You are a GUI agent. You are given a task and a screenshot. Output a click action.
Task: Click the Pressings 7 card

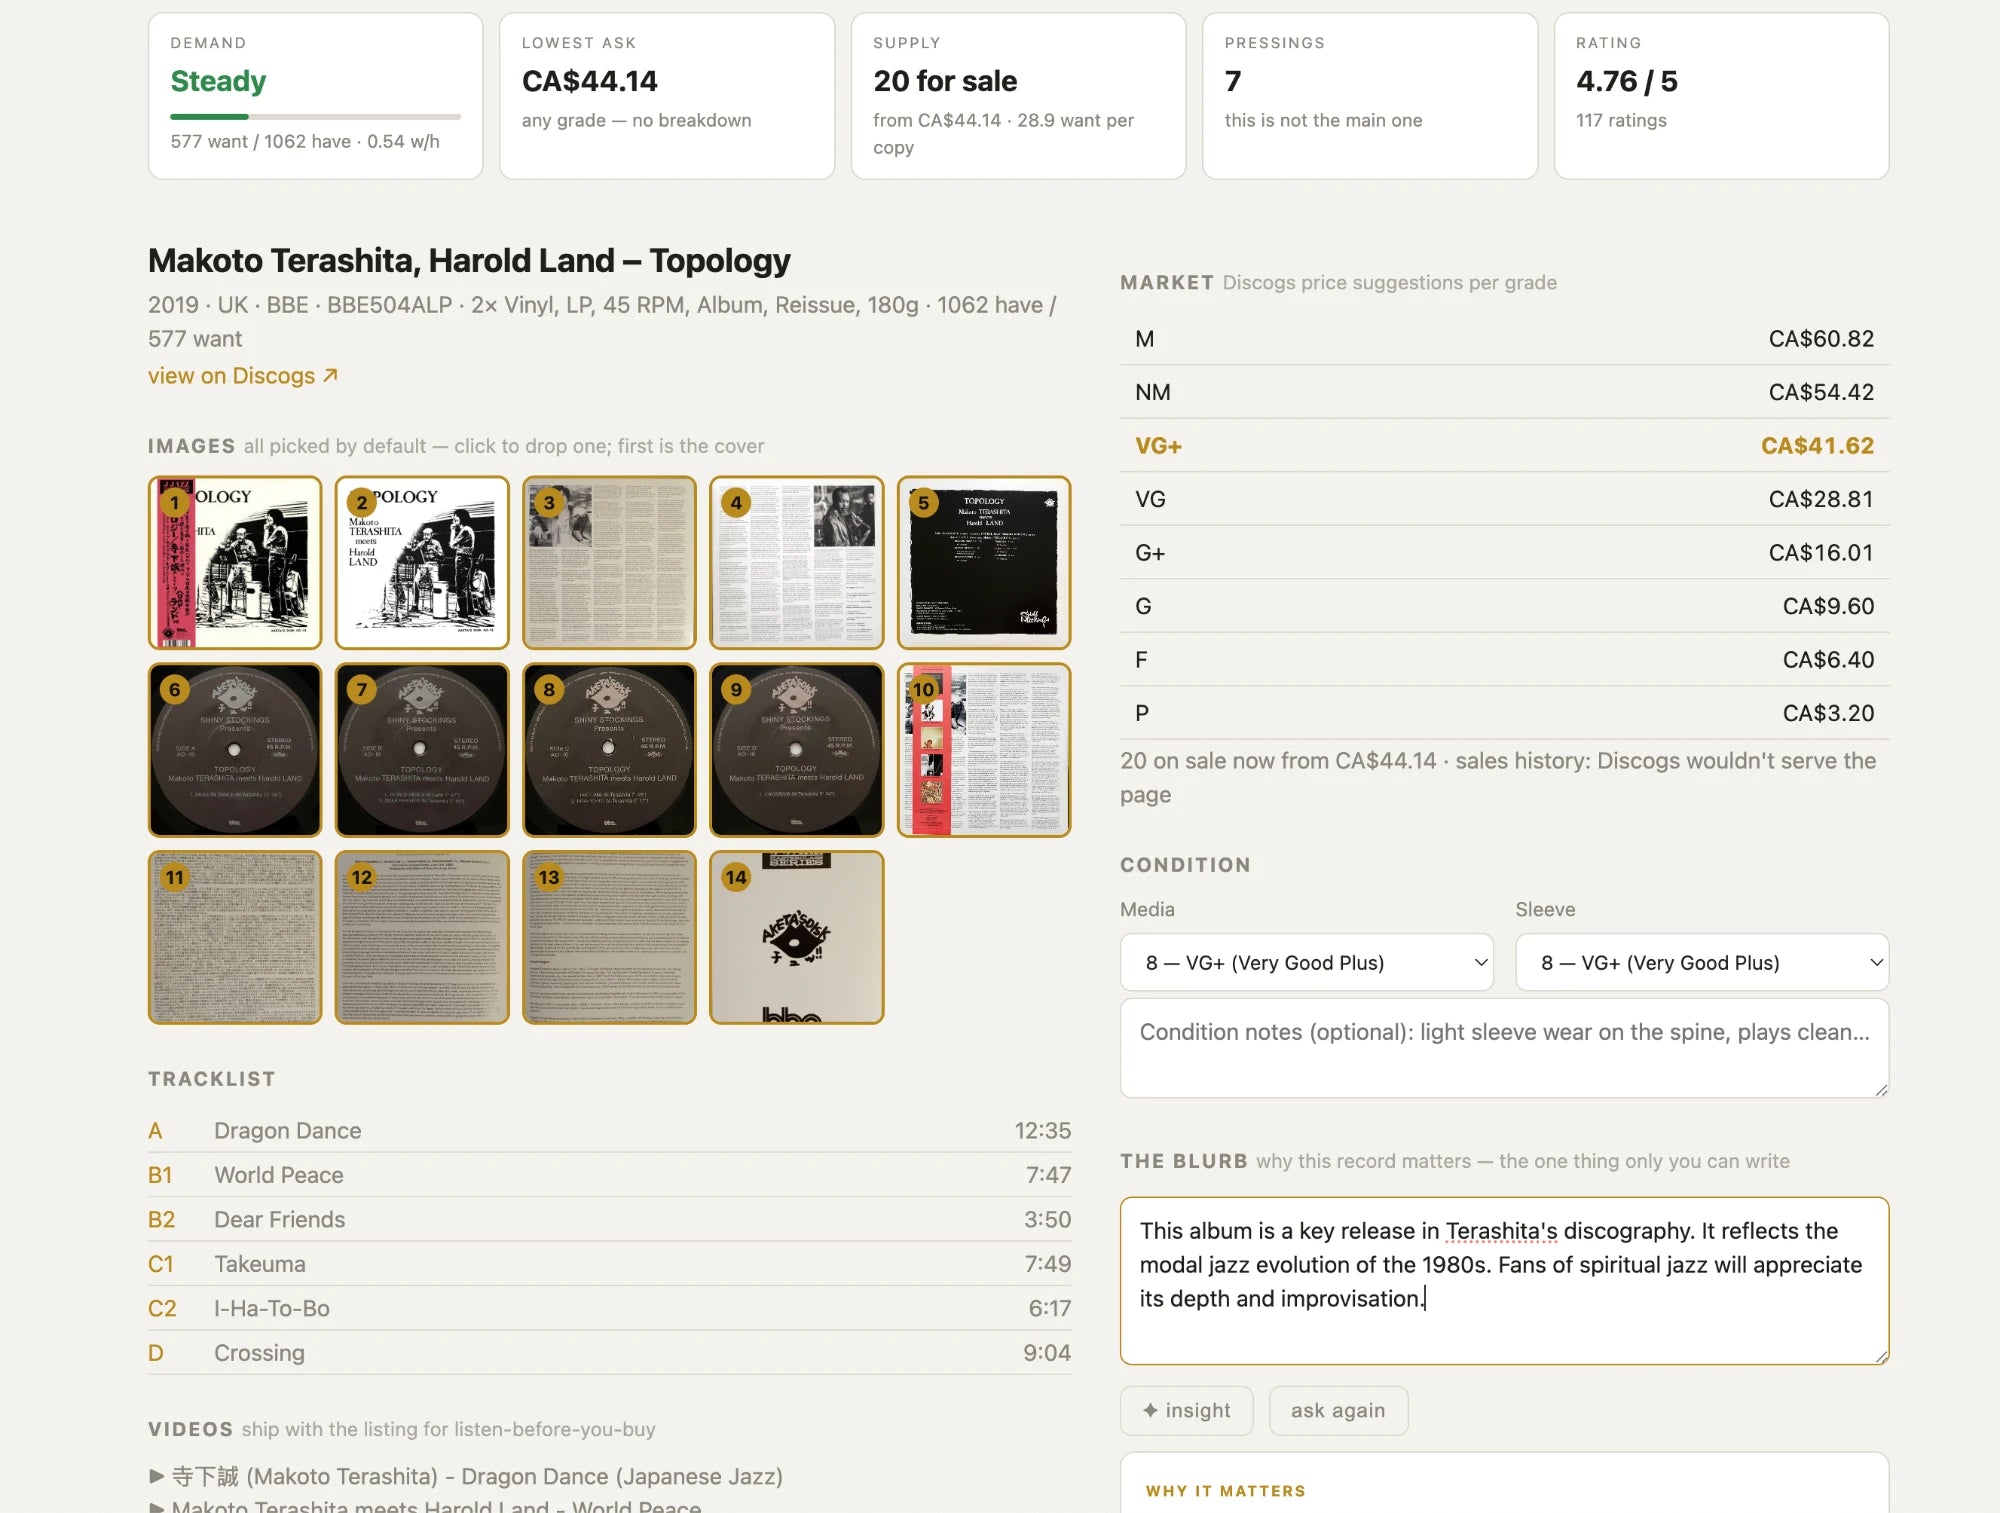point(1370,96)
